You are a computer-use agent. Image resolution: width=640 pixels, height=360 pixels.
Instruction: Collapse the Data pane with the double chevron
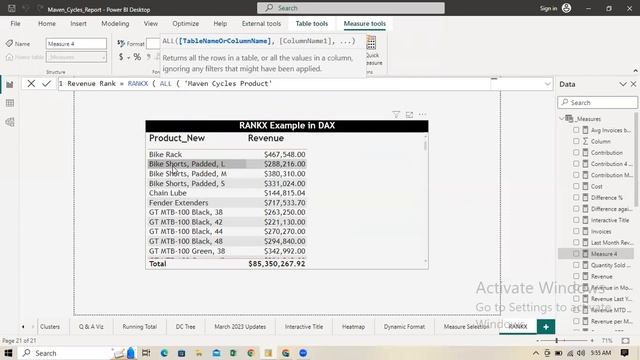point(623,84)
